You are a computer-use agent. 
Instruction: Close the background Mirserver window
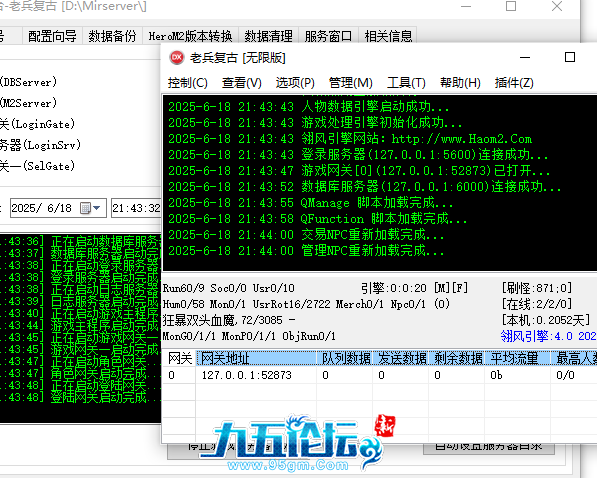tap(557, 6)
